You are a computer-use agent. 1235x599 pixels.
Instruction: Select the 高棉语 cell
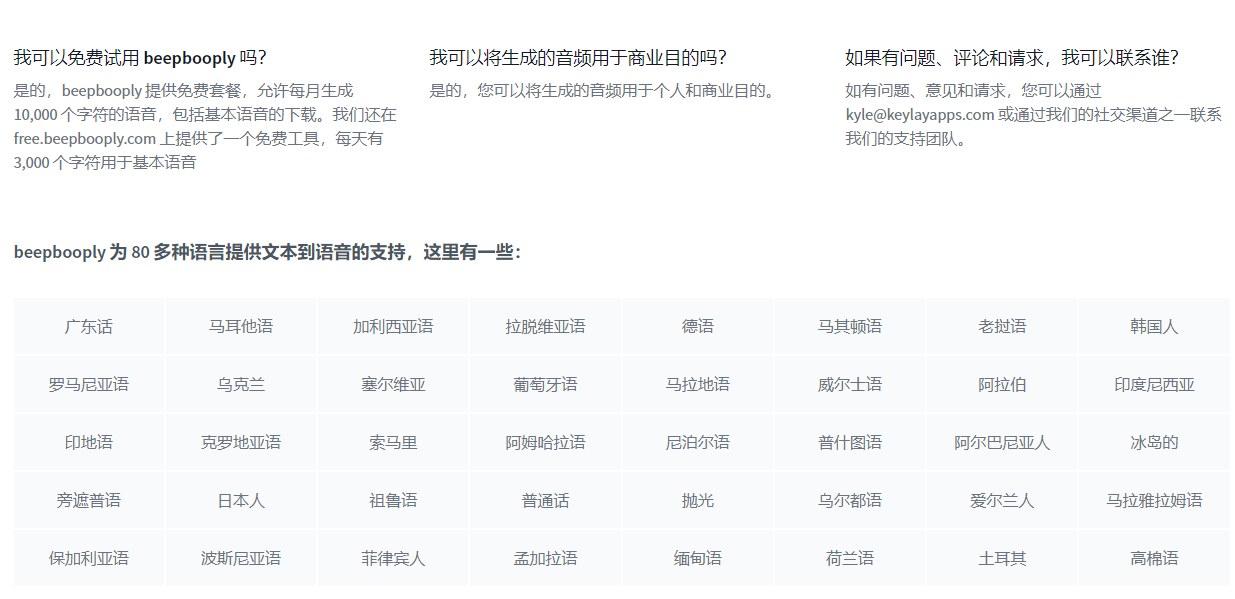[1154, 558]
